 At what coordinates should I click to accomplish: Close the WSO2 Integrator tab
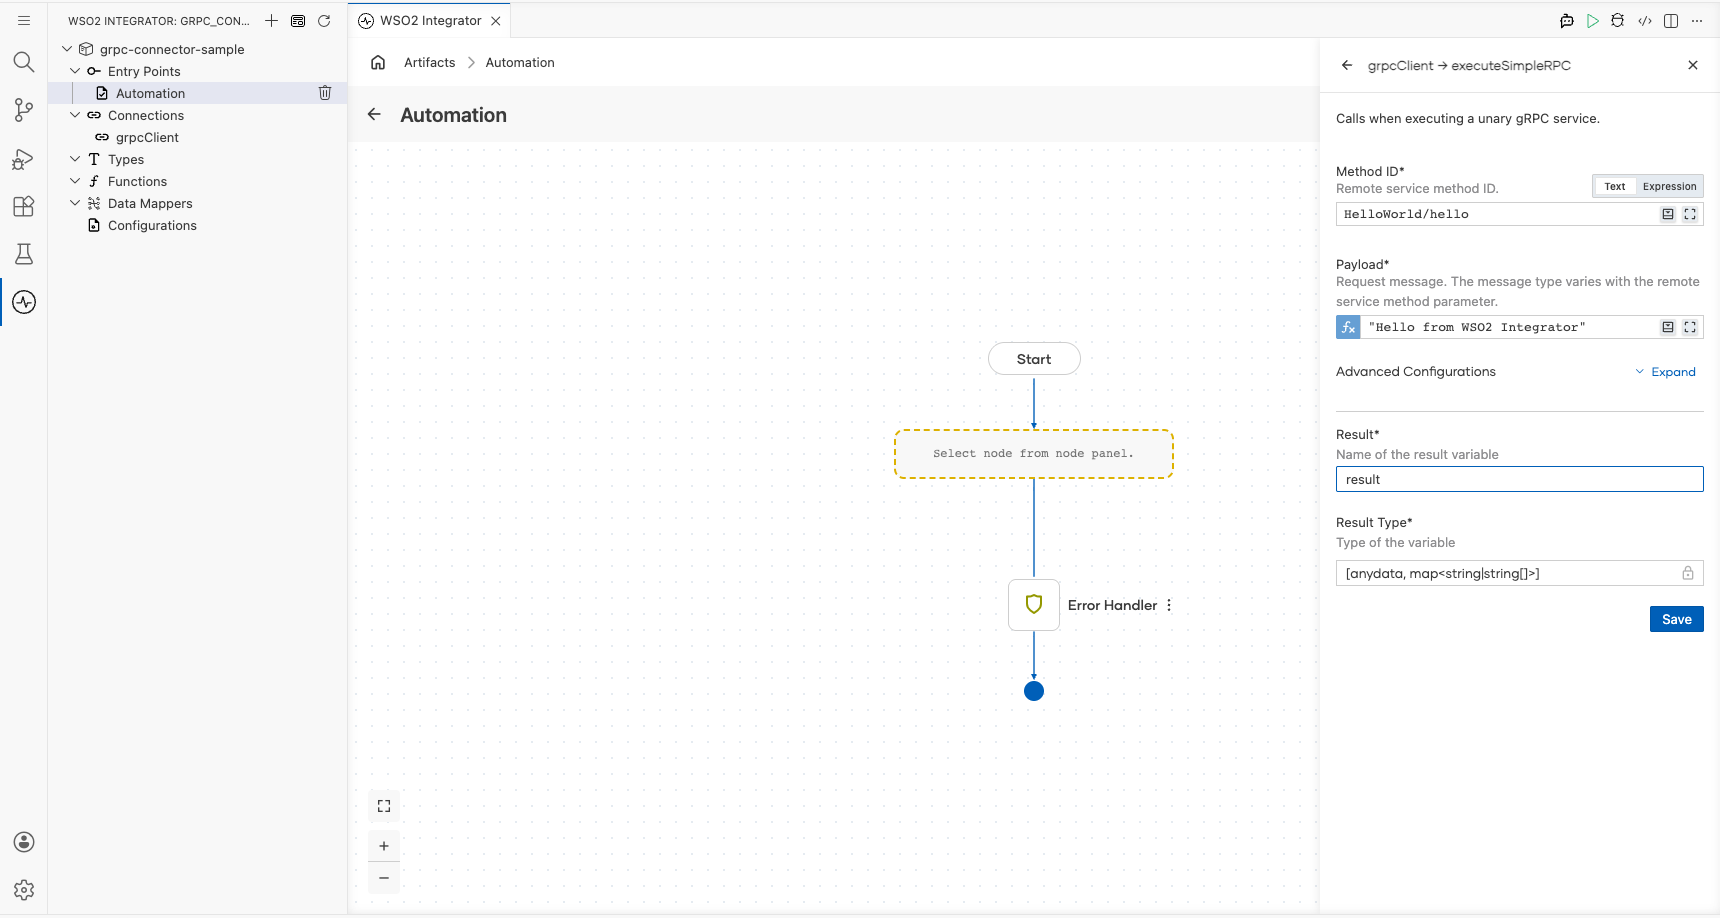tap(496, 20)
